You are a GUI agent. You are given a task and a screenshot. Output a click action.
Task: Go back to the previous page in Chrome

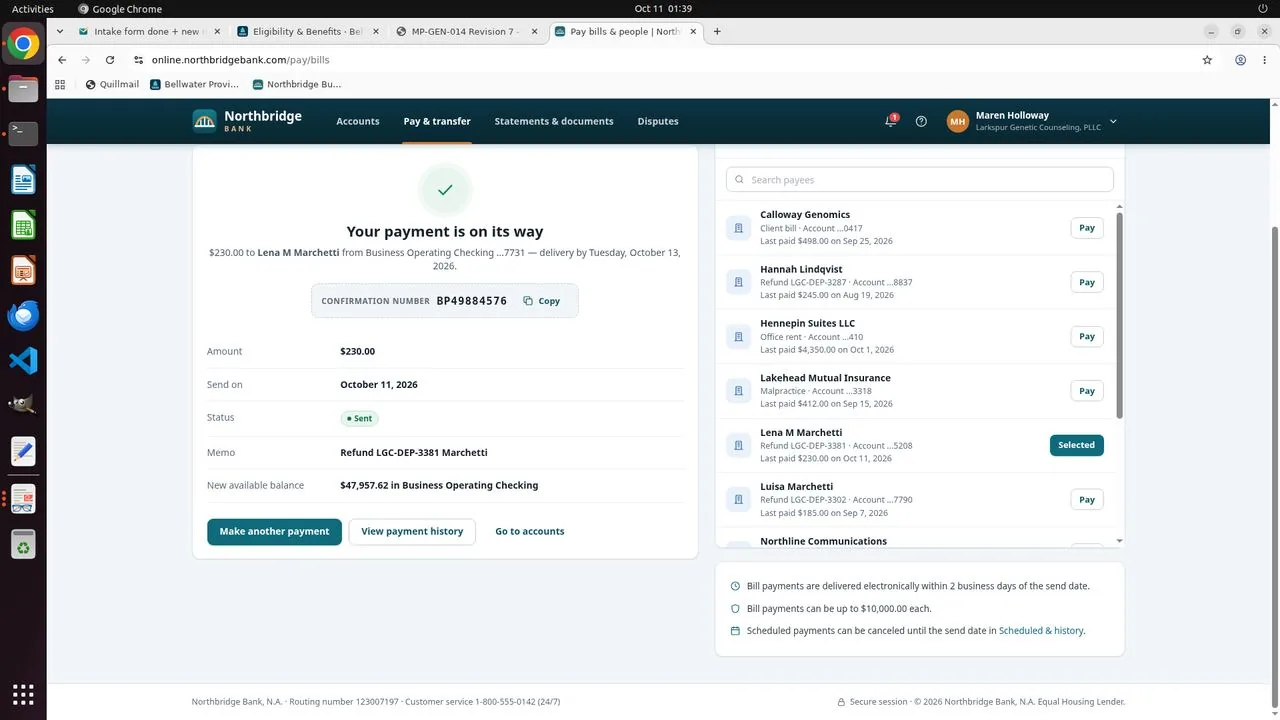pyautogui.click(x=62, y=60)
